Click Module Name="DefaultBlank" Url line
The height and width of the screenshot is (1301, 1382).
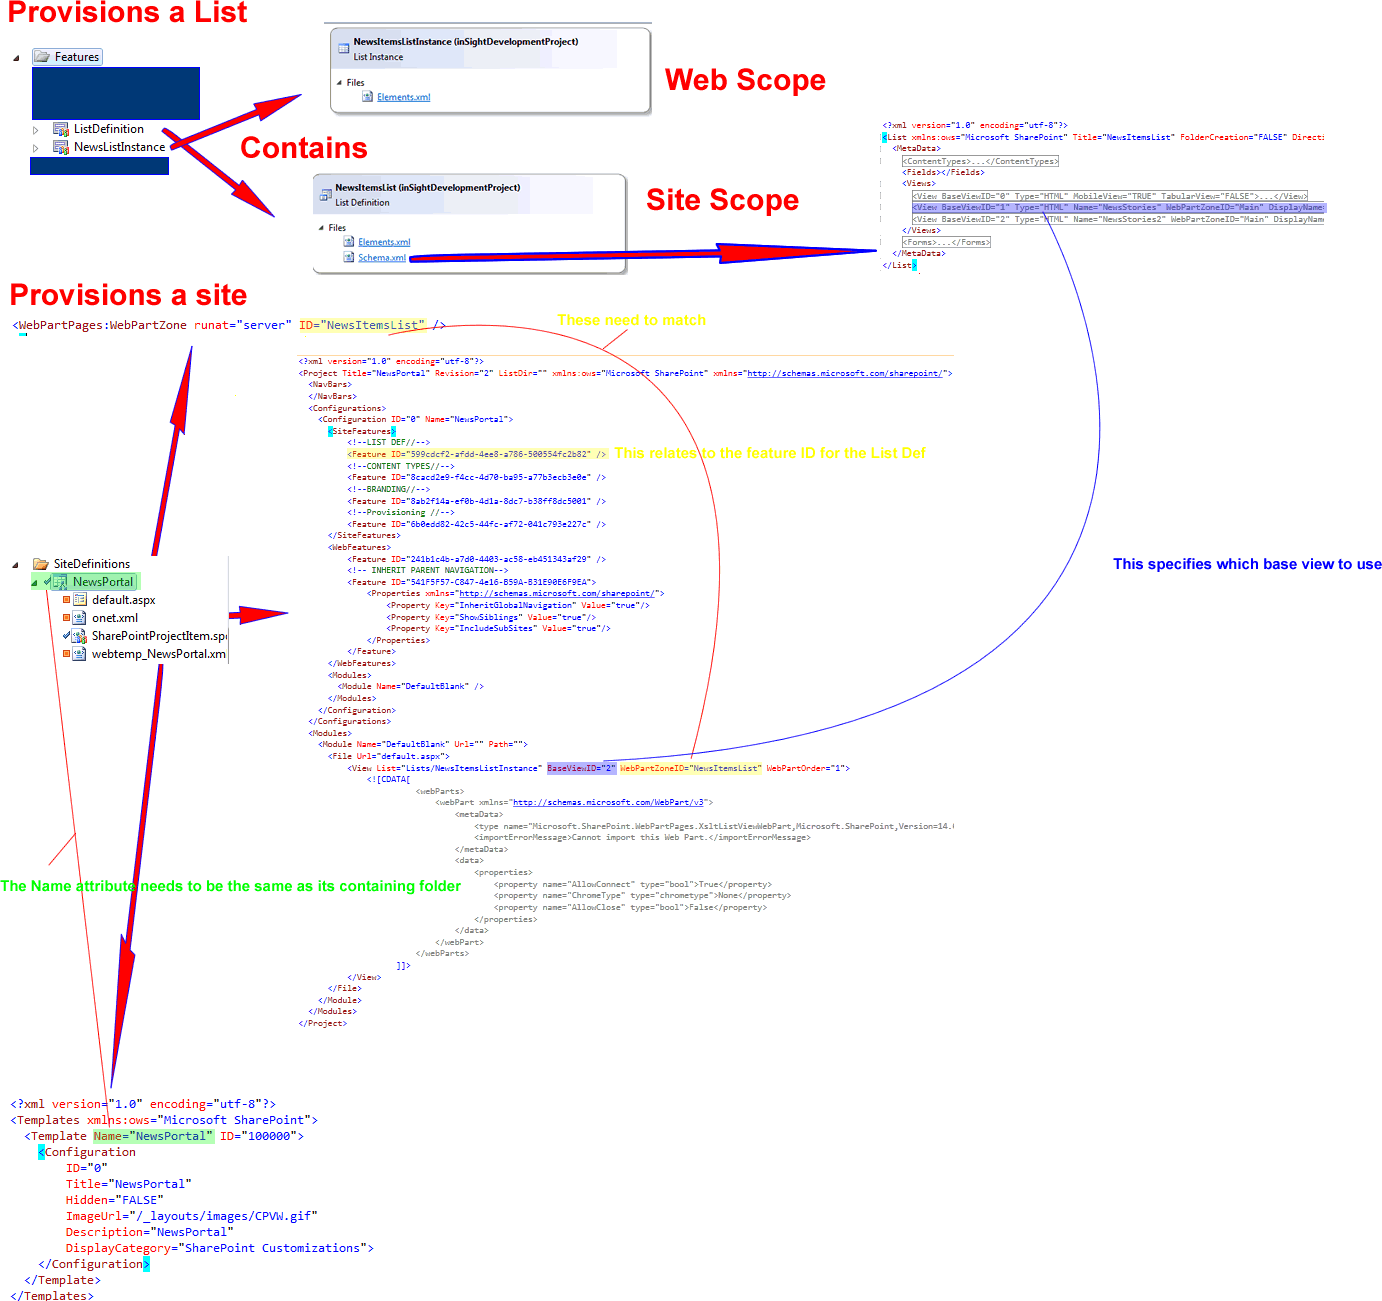point(422,744)
